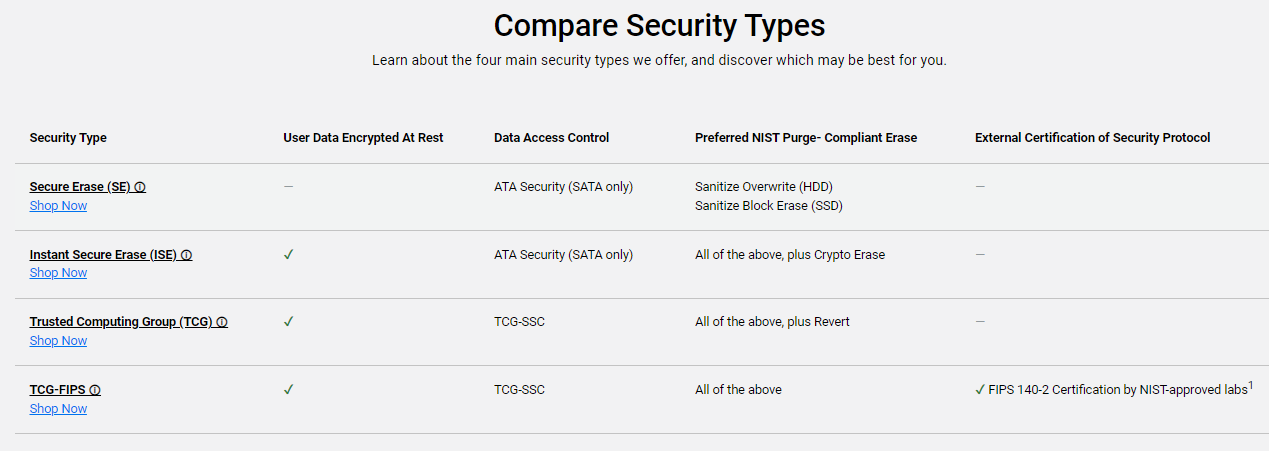Click the encrypted checkmark in Trusted Computing Group row
This screenshot has height=451, width=1269.
coord(288,322)
